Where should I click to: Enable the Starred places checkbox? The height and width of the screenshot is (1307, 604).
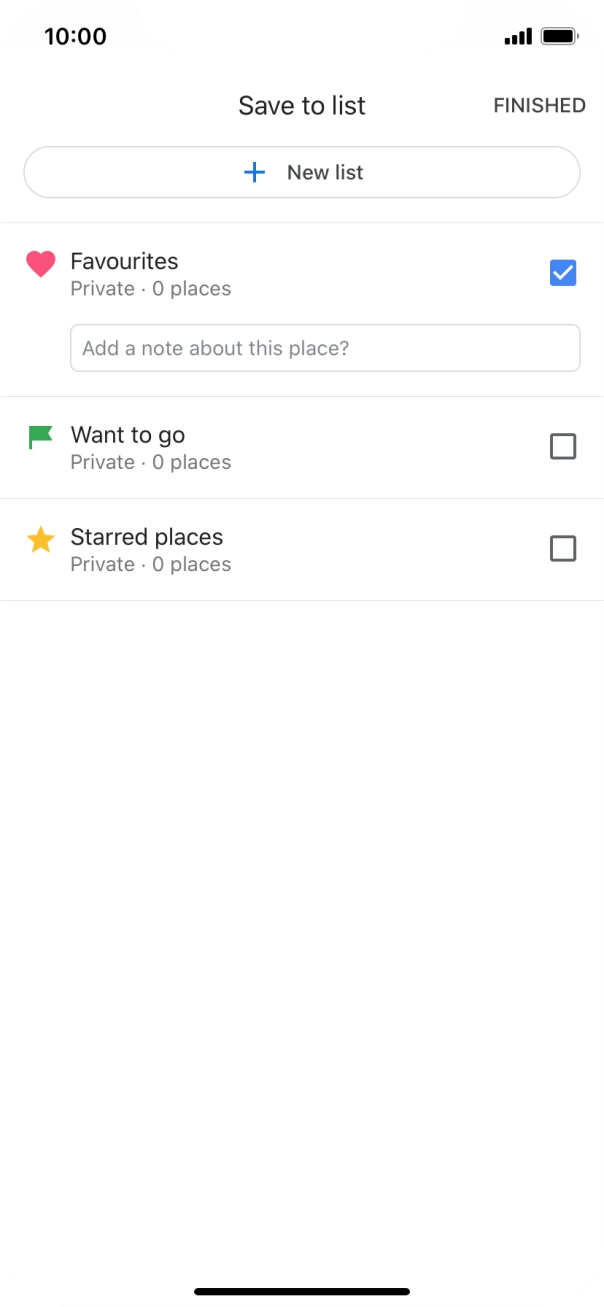point(563,548)
